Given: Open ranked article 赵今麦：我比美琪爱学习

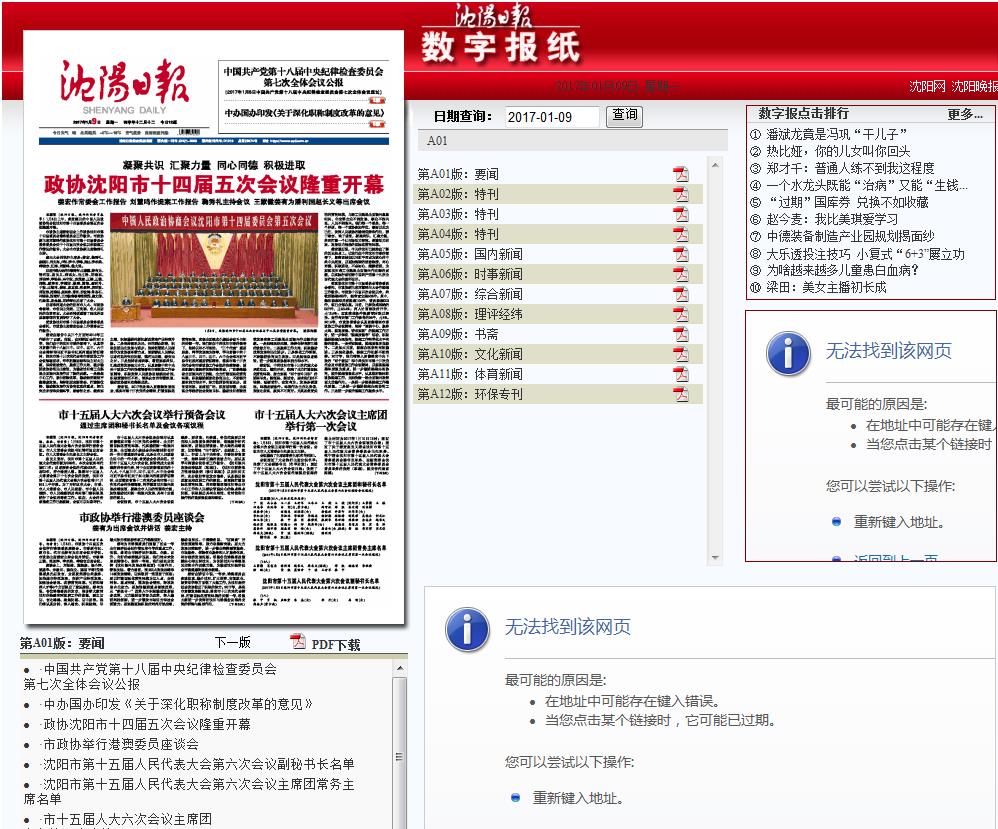Looking at the screenshot, I should point(832,219).
